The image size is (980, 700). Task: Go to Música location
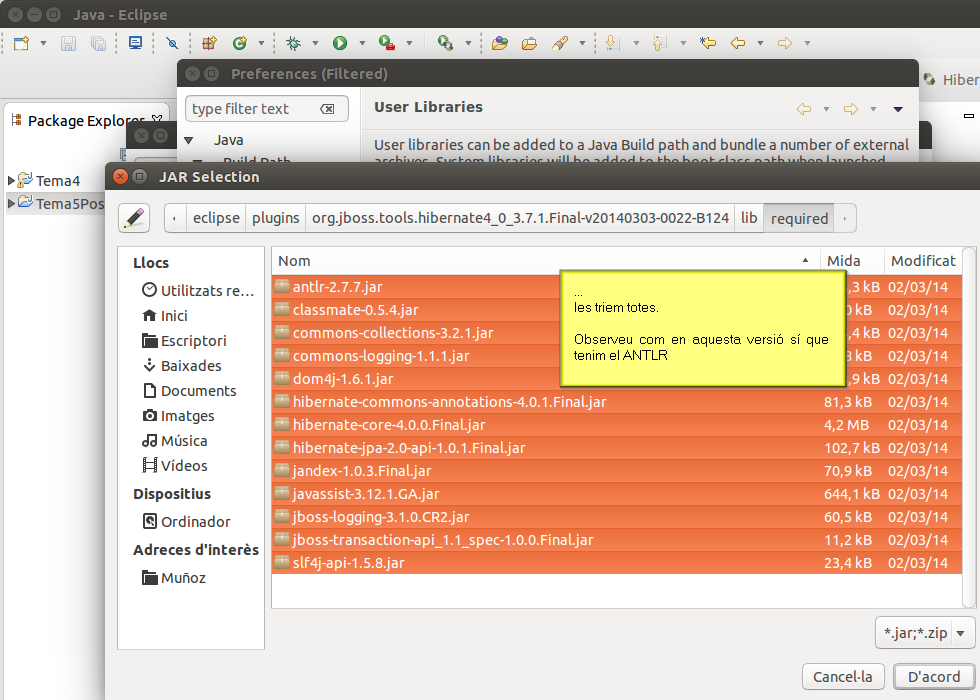point(174,441)
